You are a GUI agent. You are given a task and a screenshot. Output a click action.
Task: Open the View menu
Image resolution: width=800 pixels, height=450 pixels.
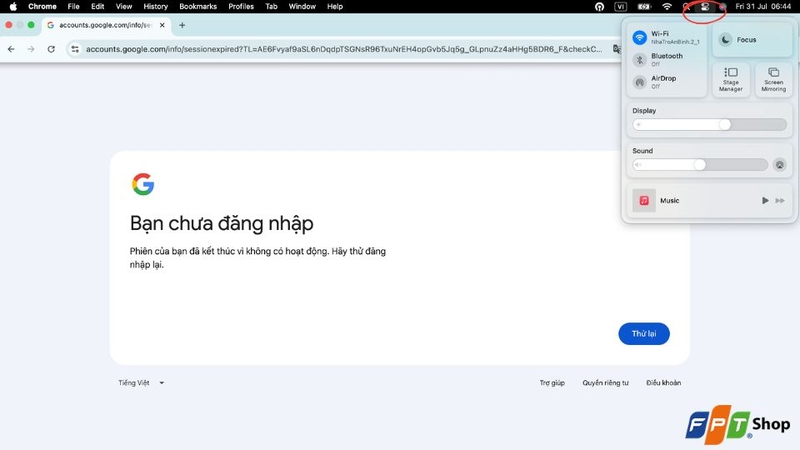coord(123,7)
